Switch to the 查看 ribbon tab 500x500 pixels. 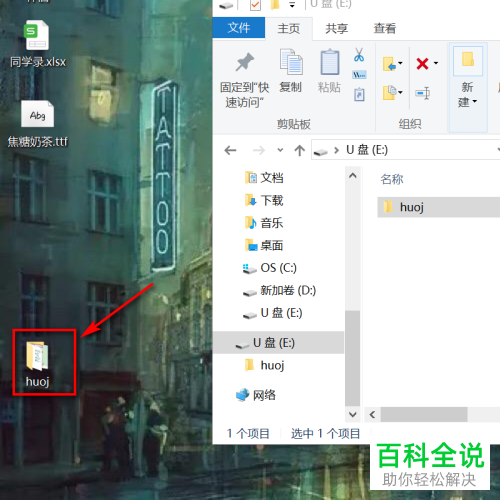point(385,28)
